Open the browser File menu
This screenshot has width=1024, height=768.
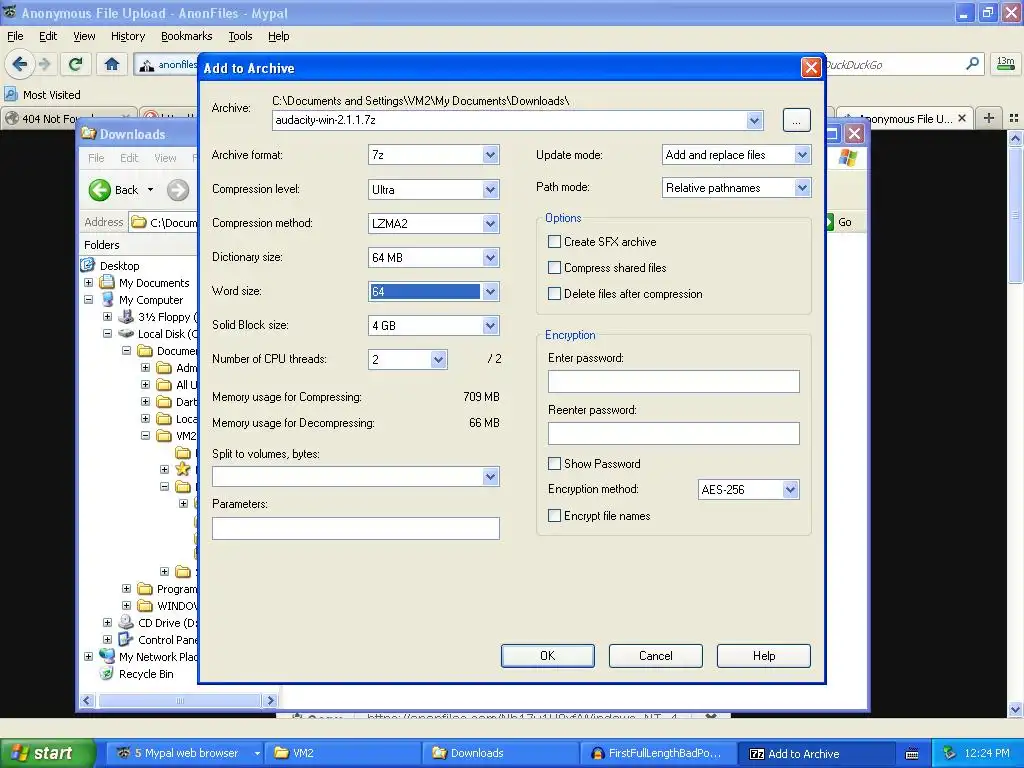point(14,36)
